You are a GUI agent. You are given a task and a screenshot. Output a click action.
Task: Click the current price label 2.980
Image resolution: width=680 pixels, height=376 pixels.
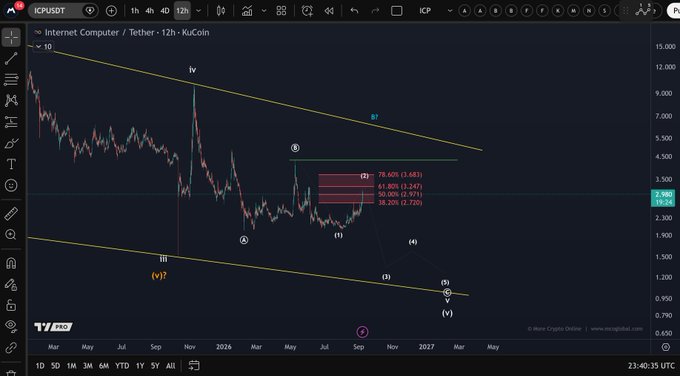coord(664,198)
